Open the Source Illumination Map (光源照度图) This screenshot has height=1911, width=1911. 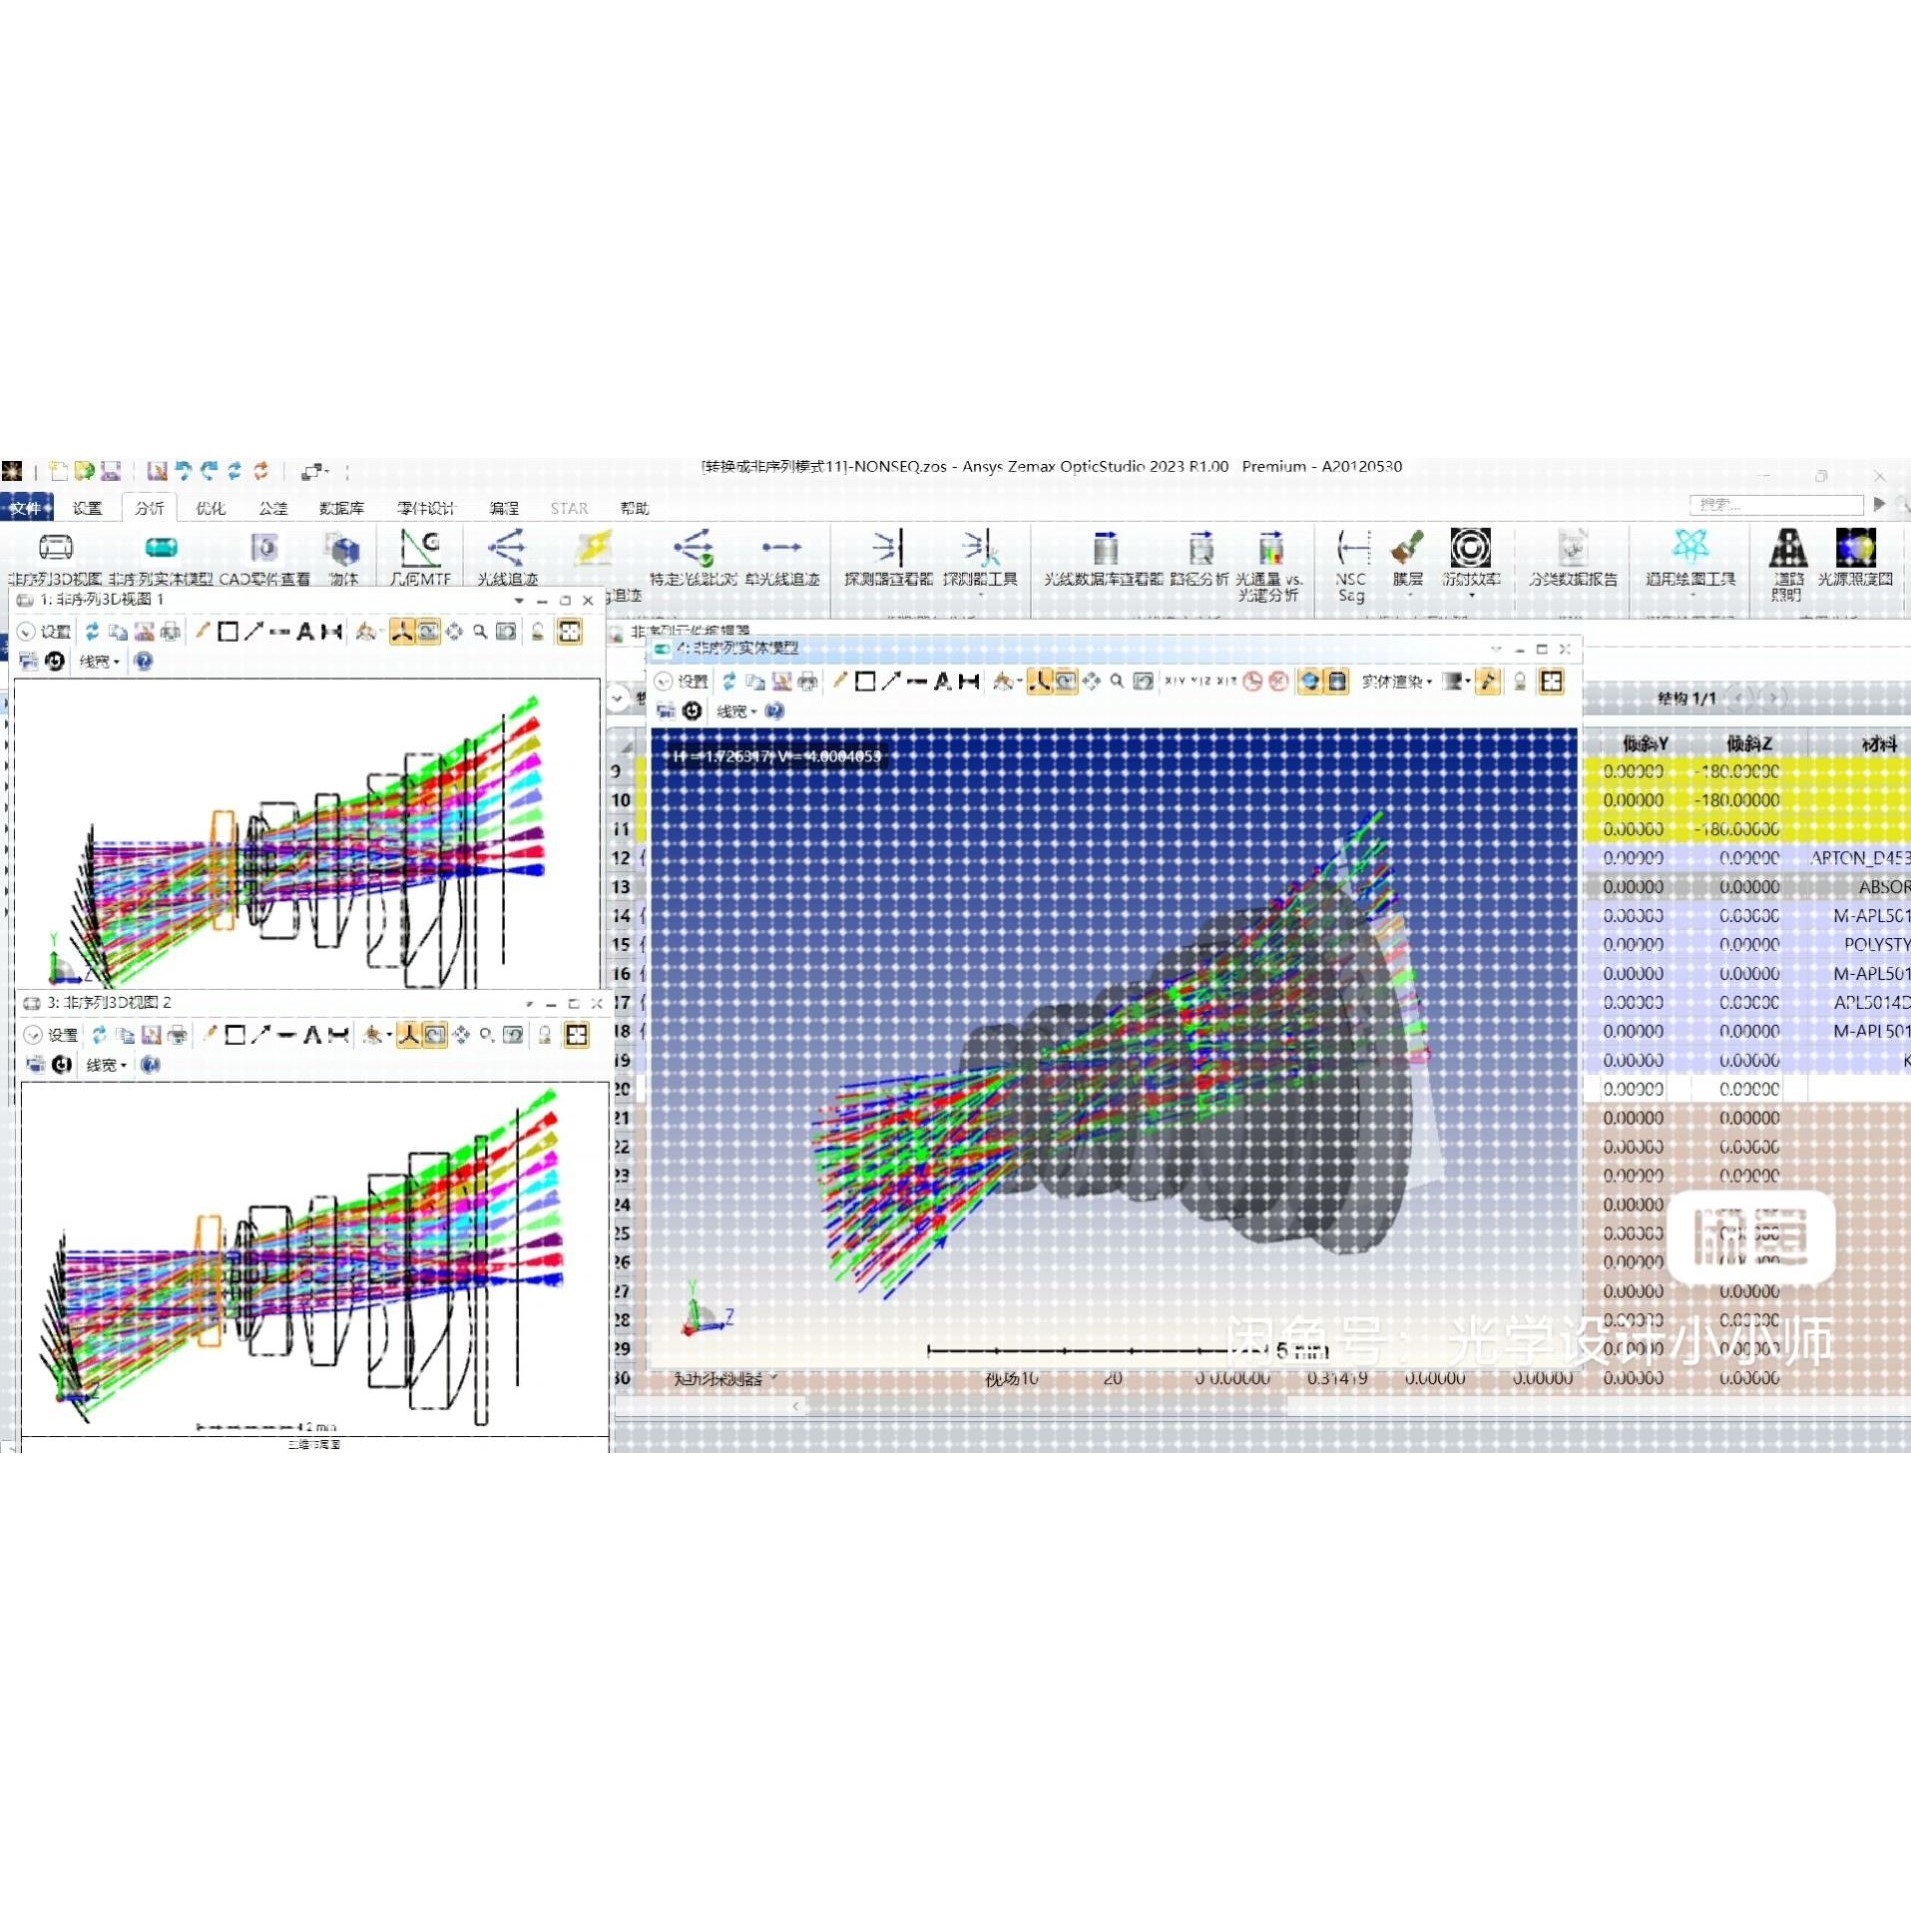[x=1855, y=558]
